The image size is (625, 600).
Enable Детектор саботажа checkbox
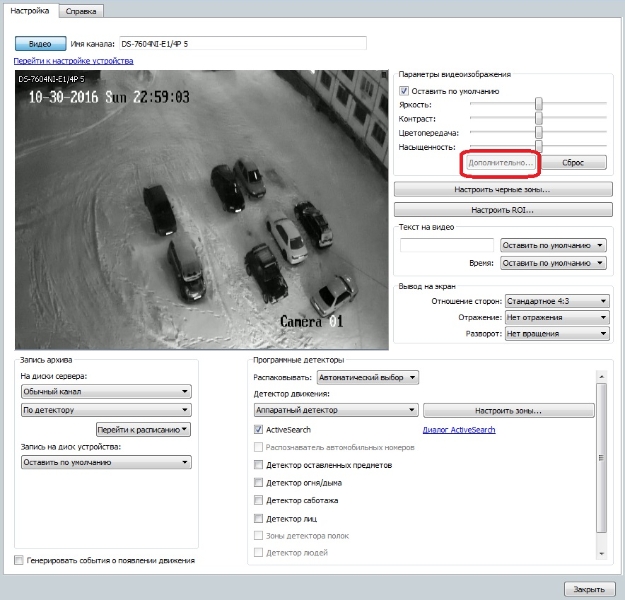[x=258, y=500]
